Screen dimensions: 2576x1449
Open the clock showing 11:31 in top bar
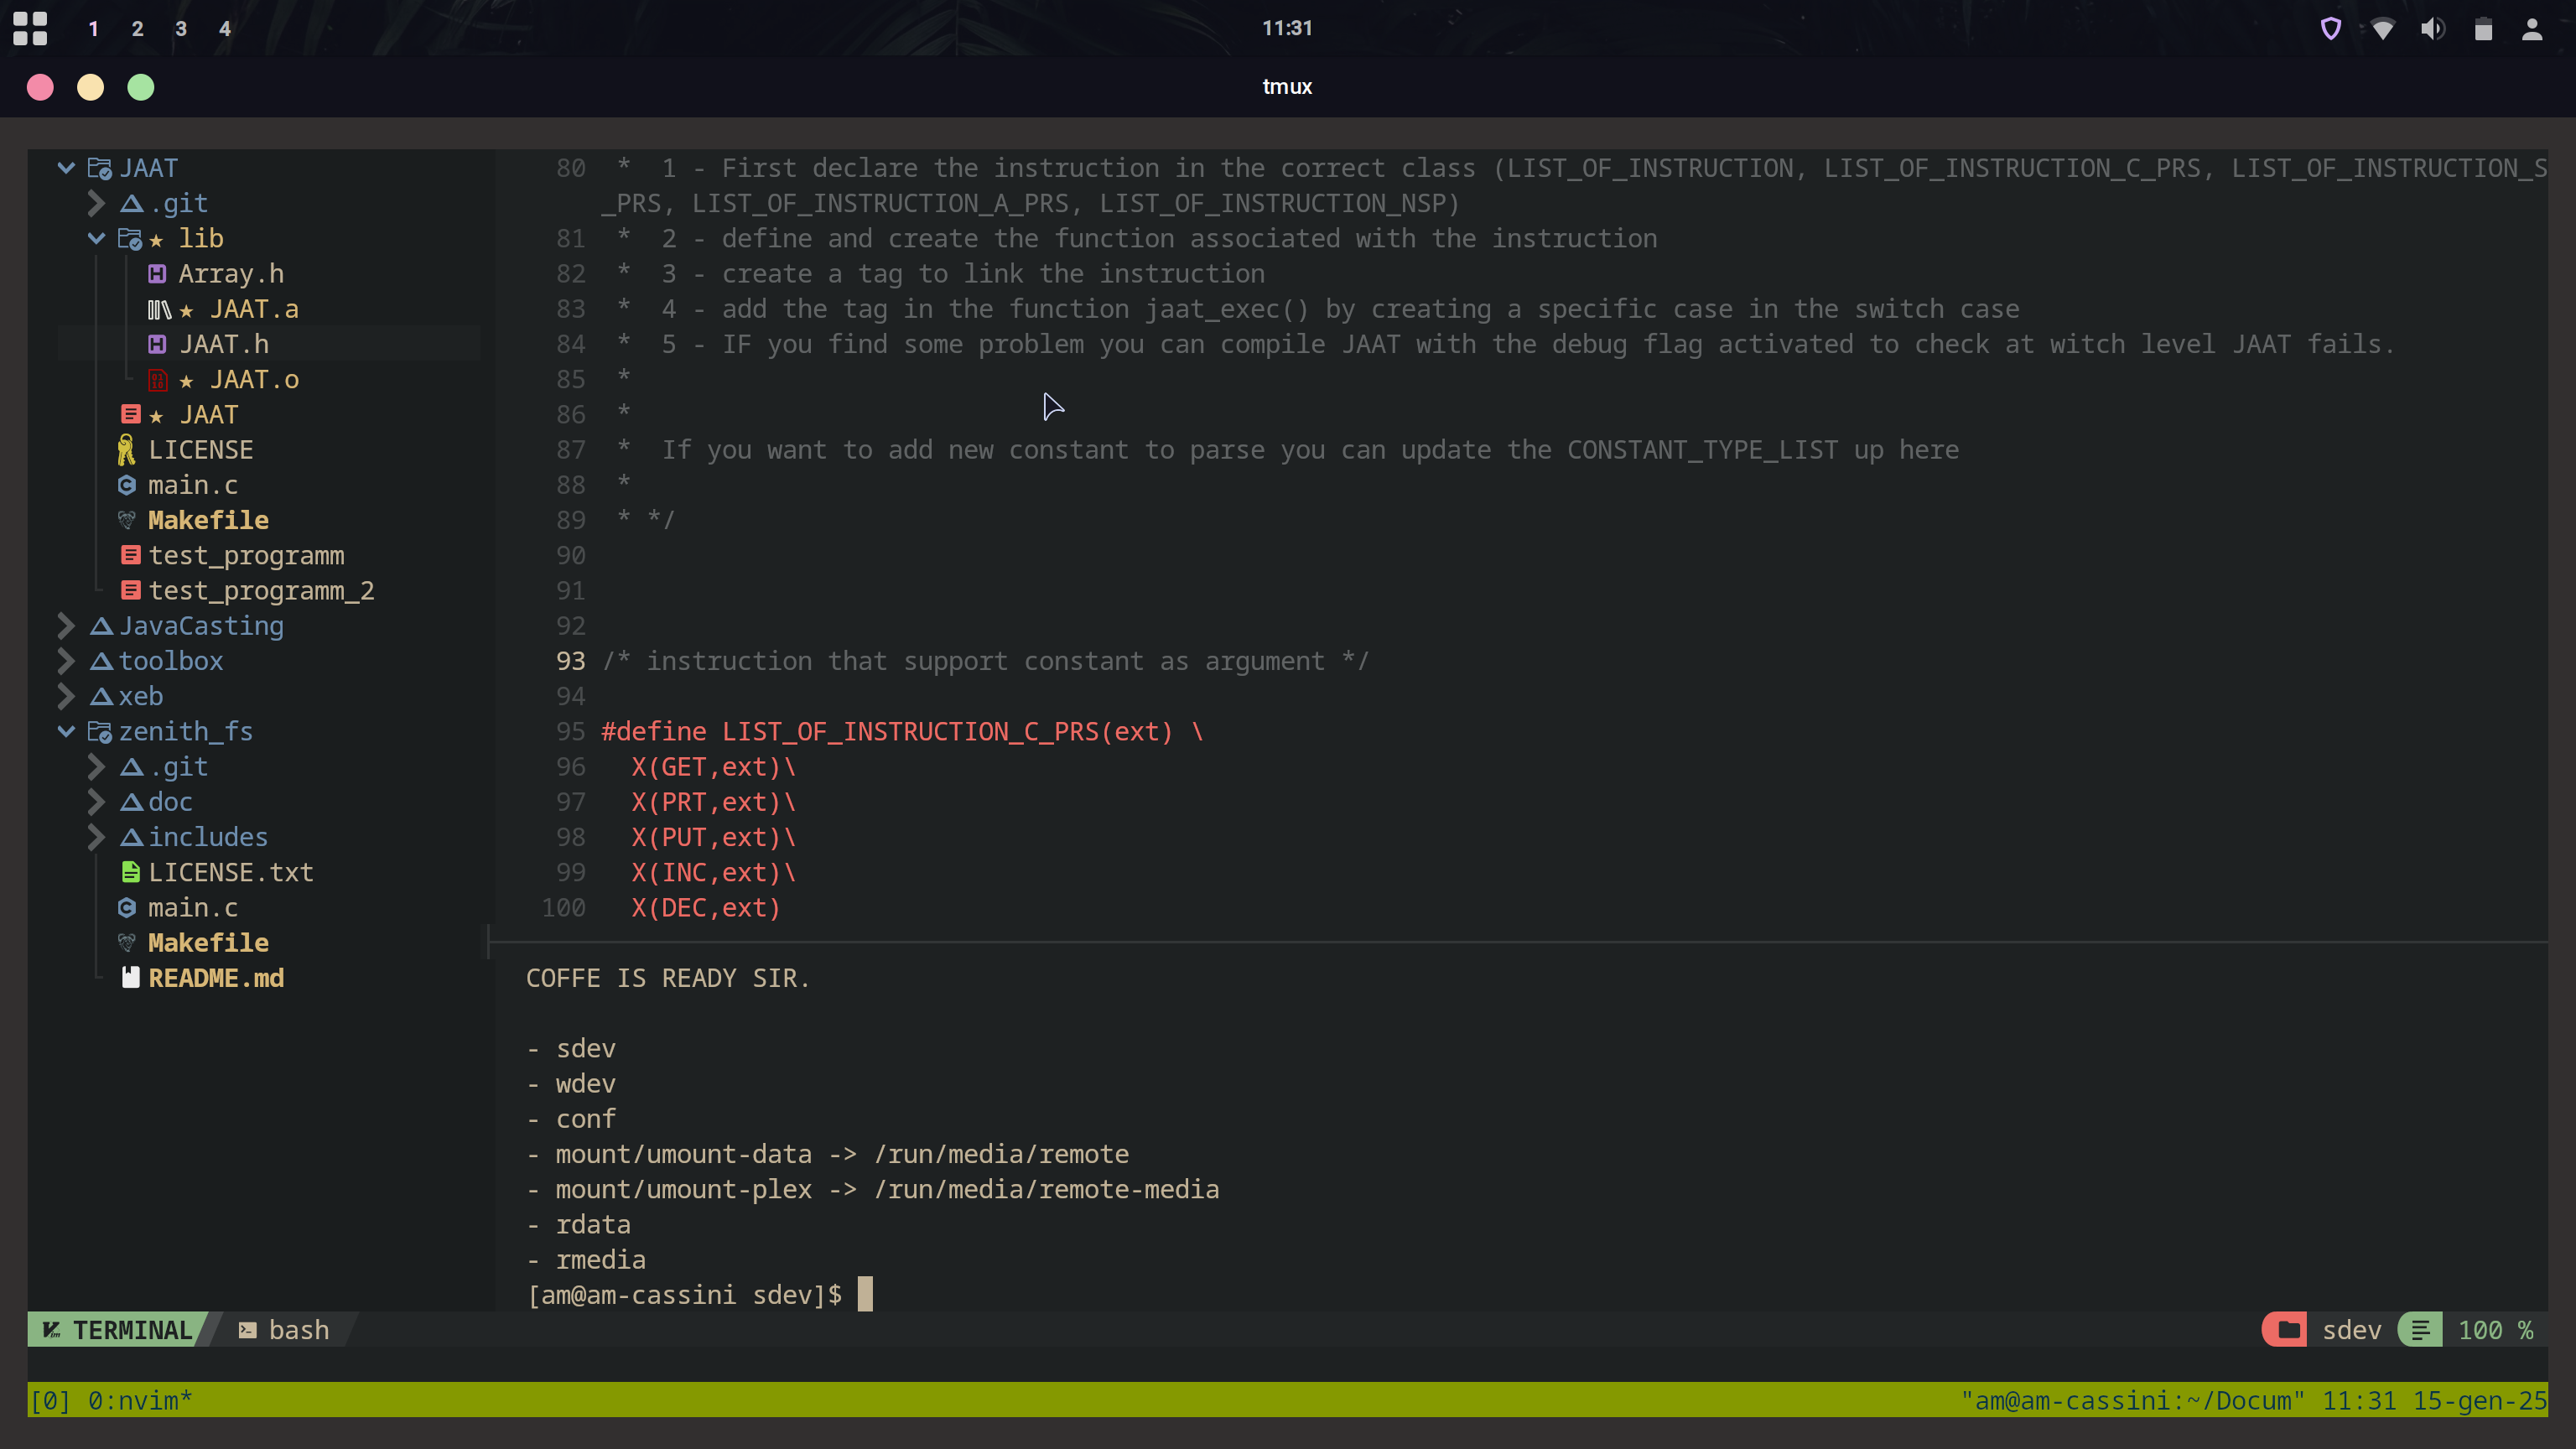pyautogui.click(x=1287, y=28)
